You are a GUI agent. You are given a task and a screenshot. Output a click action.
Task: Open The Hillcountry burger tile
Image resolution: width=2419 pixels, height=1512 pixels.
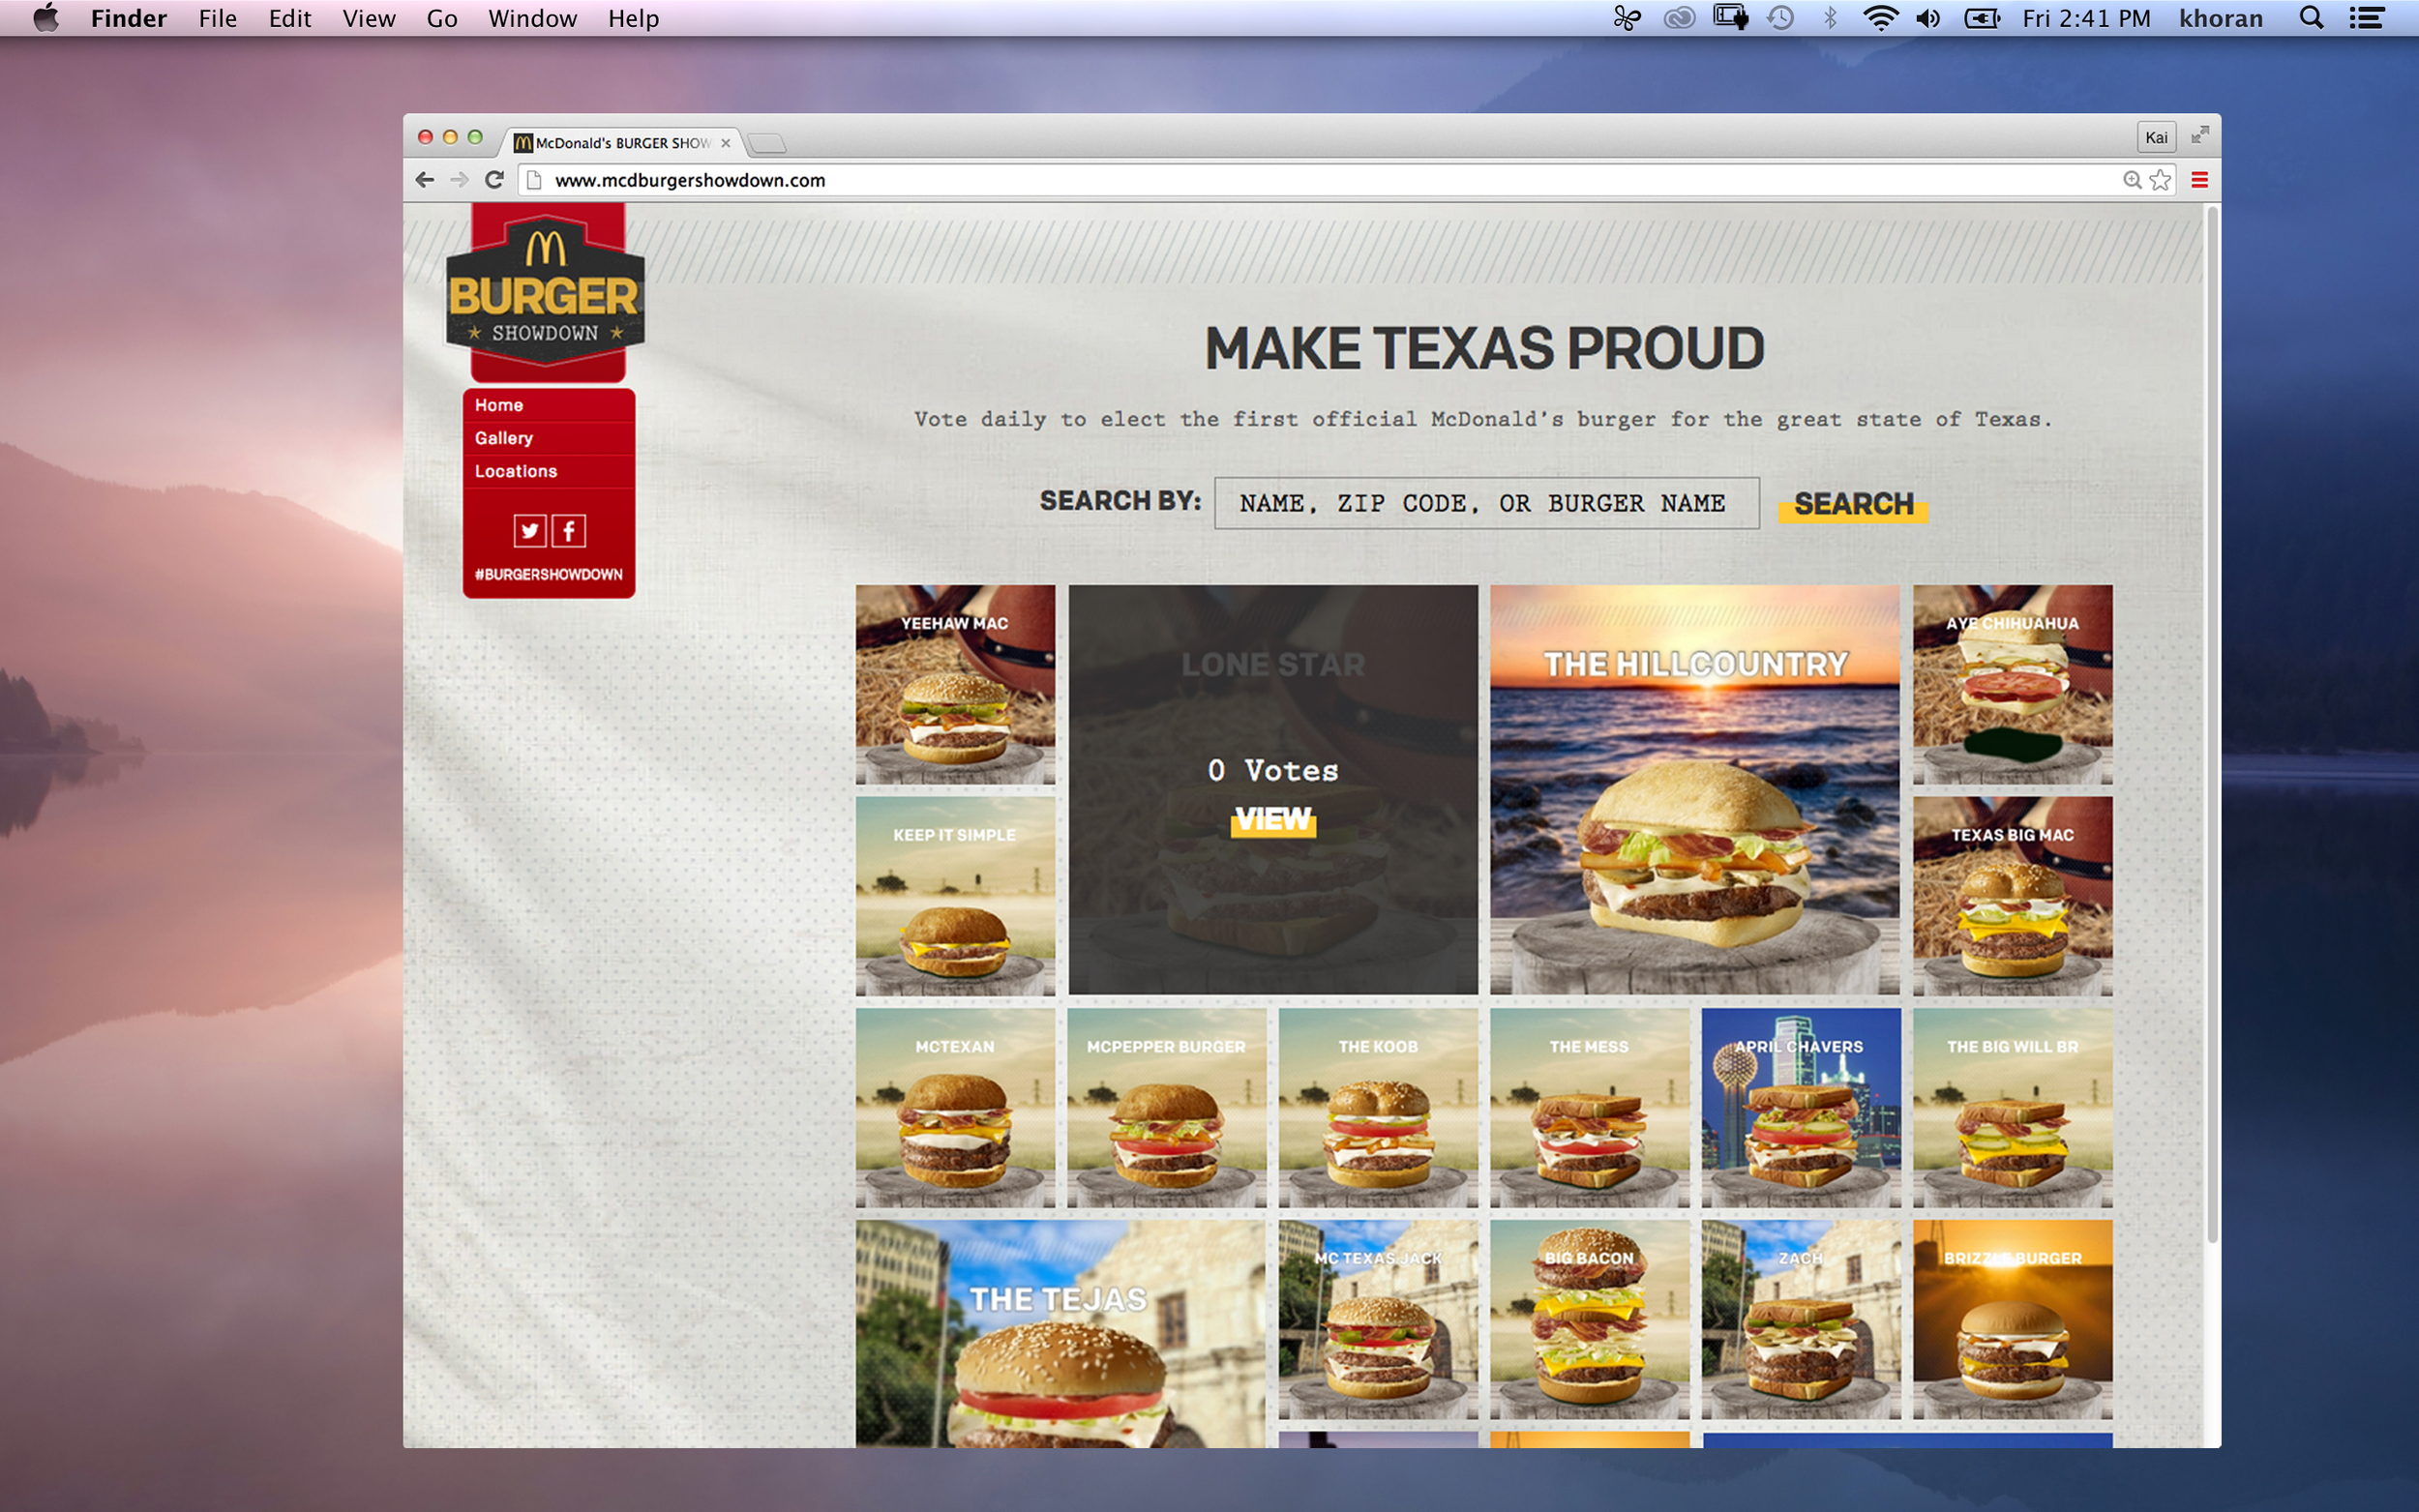pyautogui.click(x=1694, y=790)
